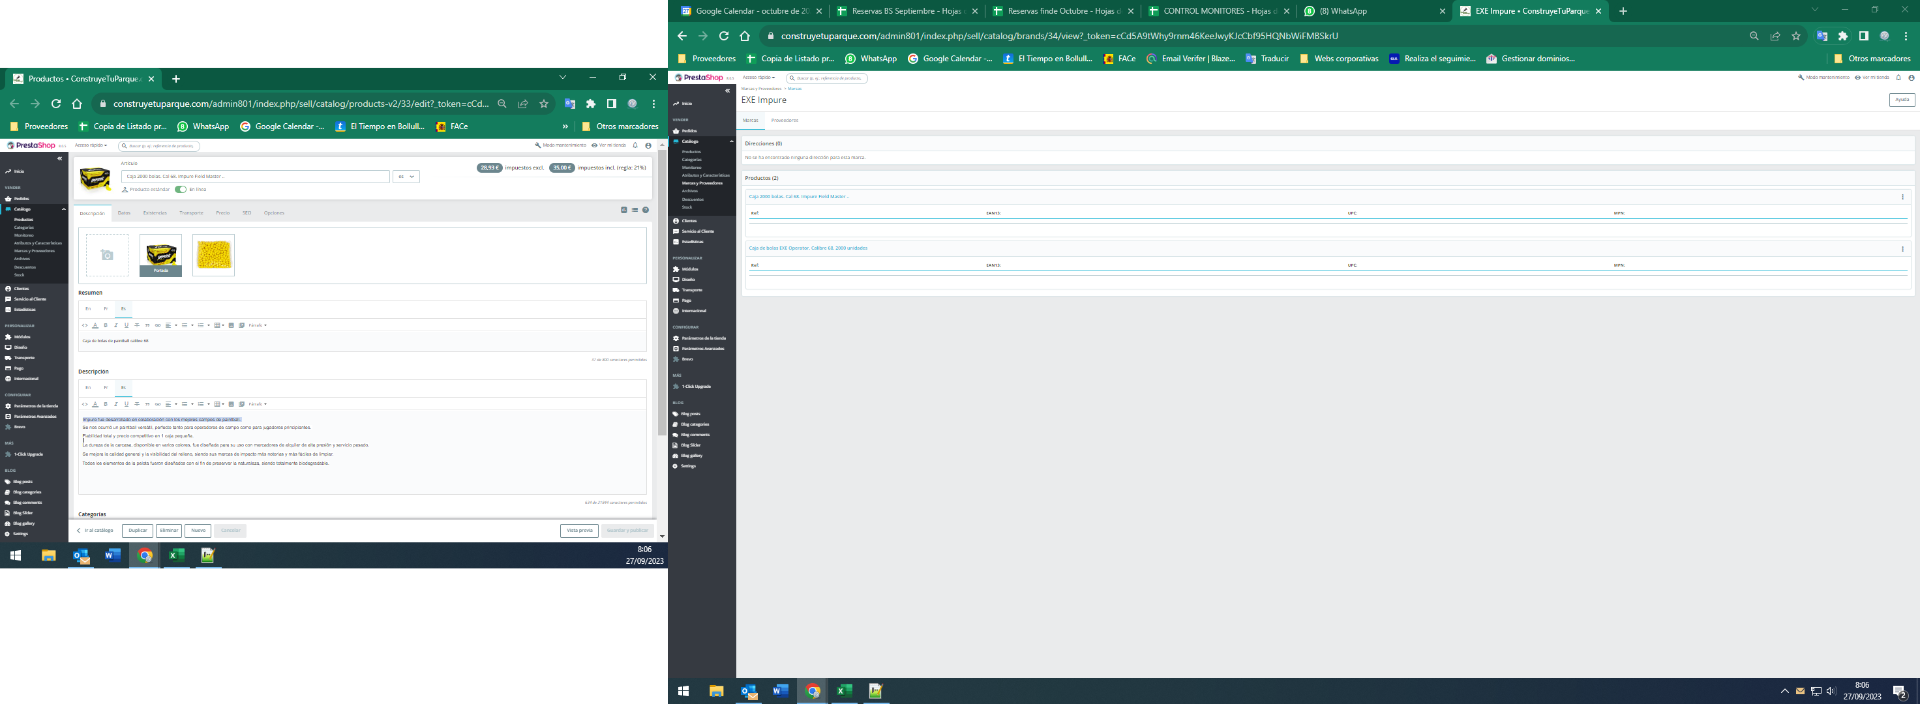Open Párrafo dropdown in Descripción toolbar
Viewport: 1920px width, 704px height.
pos(257,404)
